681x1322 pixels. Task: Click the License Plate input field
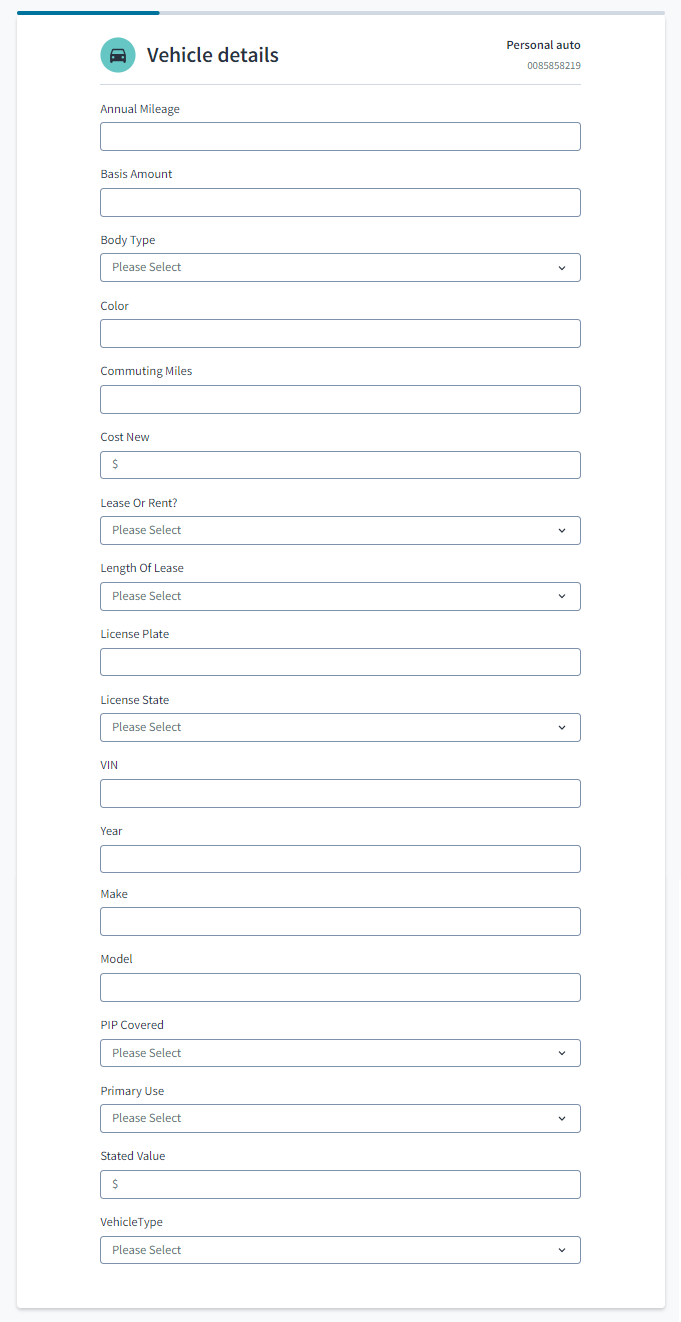point(340,662)
